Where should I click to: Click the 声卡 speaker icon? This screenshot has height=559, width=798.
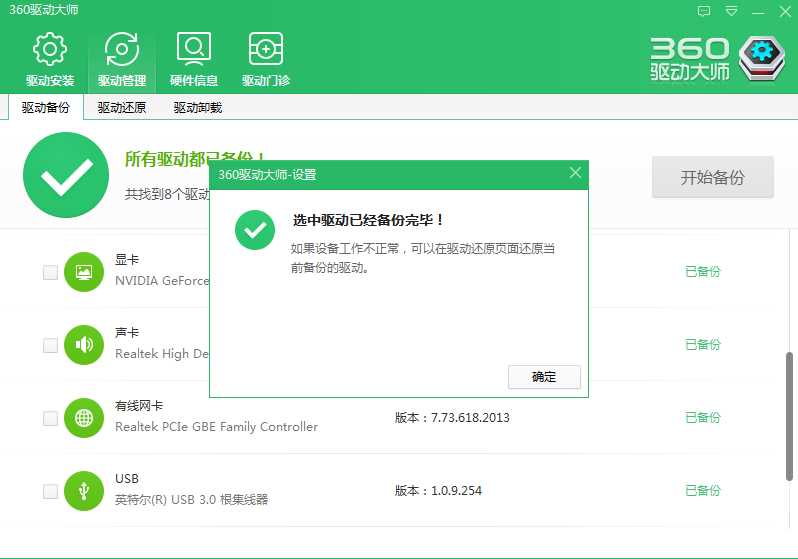tap(84, 345)
